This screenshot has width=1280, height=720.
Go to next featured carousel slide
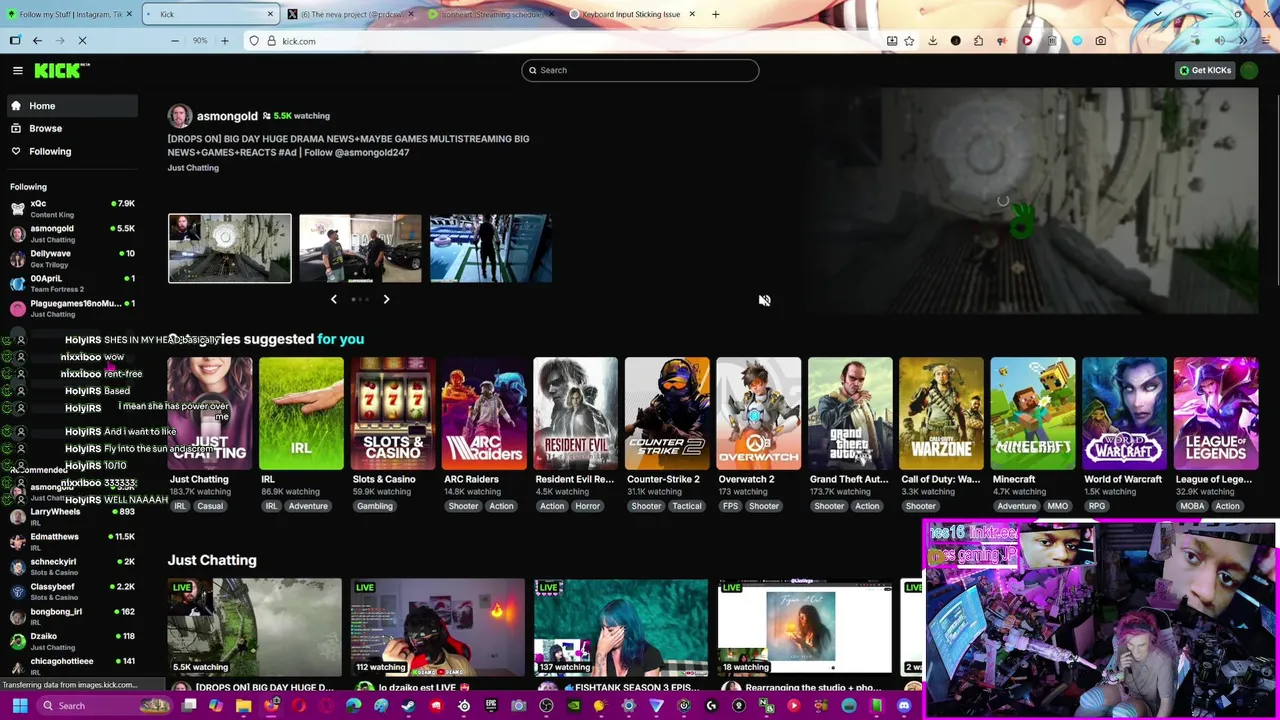point(386,299)
